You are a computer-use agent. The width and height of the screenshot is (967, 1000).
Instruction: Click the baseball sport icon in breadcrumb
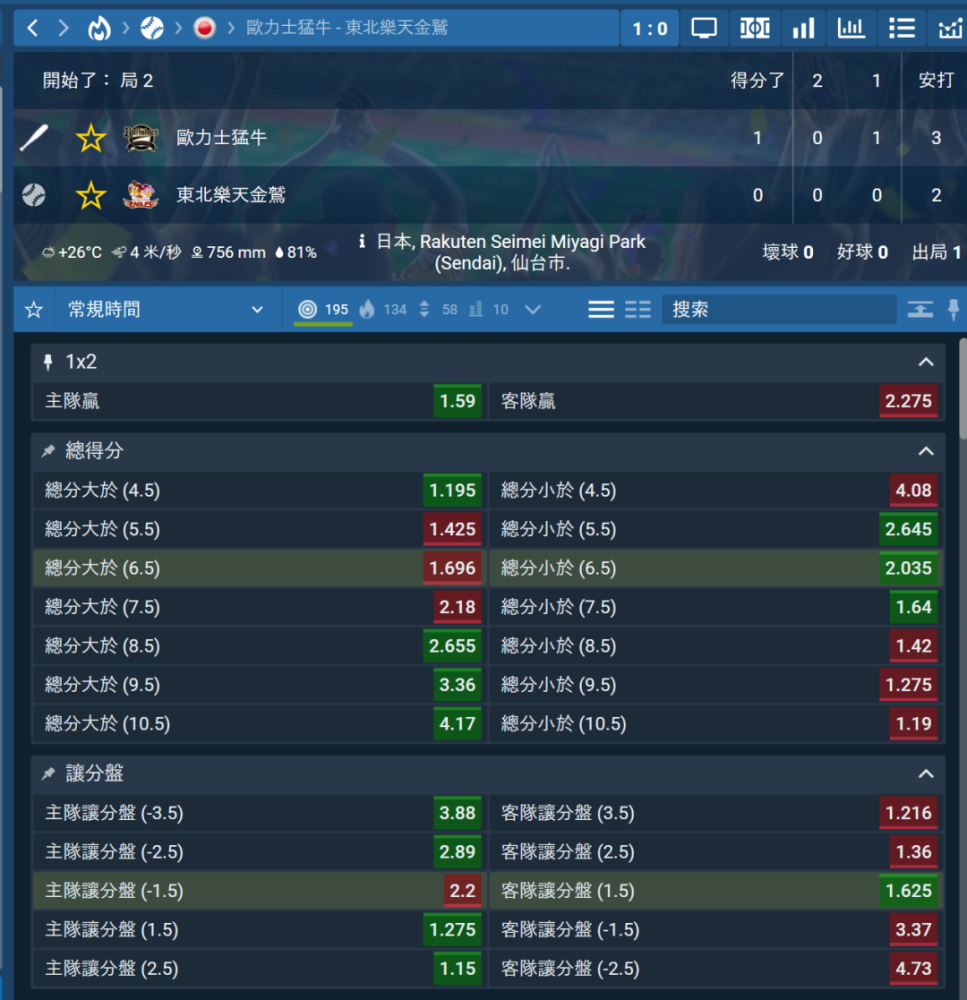(x=152, y=28)
